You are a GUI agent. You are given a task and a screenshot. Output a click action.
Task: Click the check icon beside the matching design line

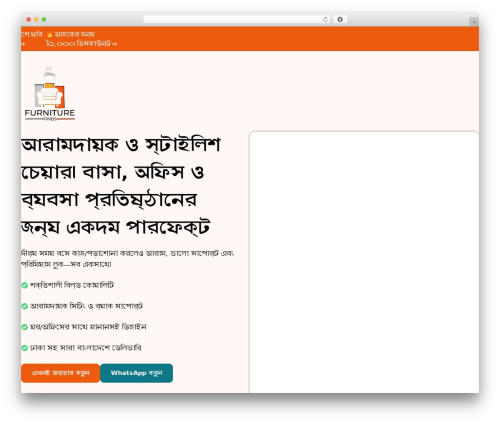[24, 327]
